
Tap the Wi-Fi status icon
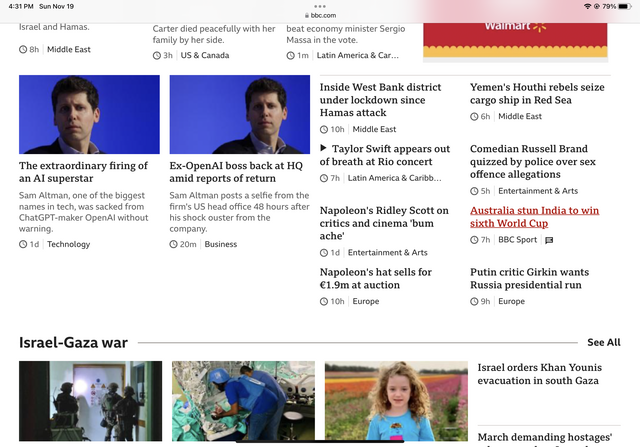[587, 6]
